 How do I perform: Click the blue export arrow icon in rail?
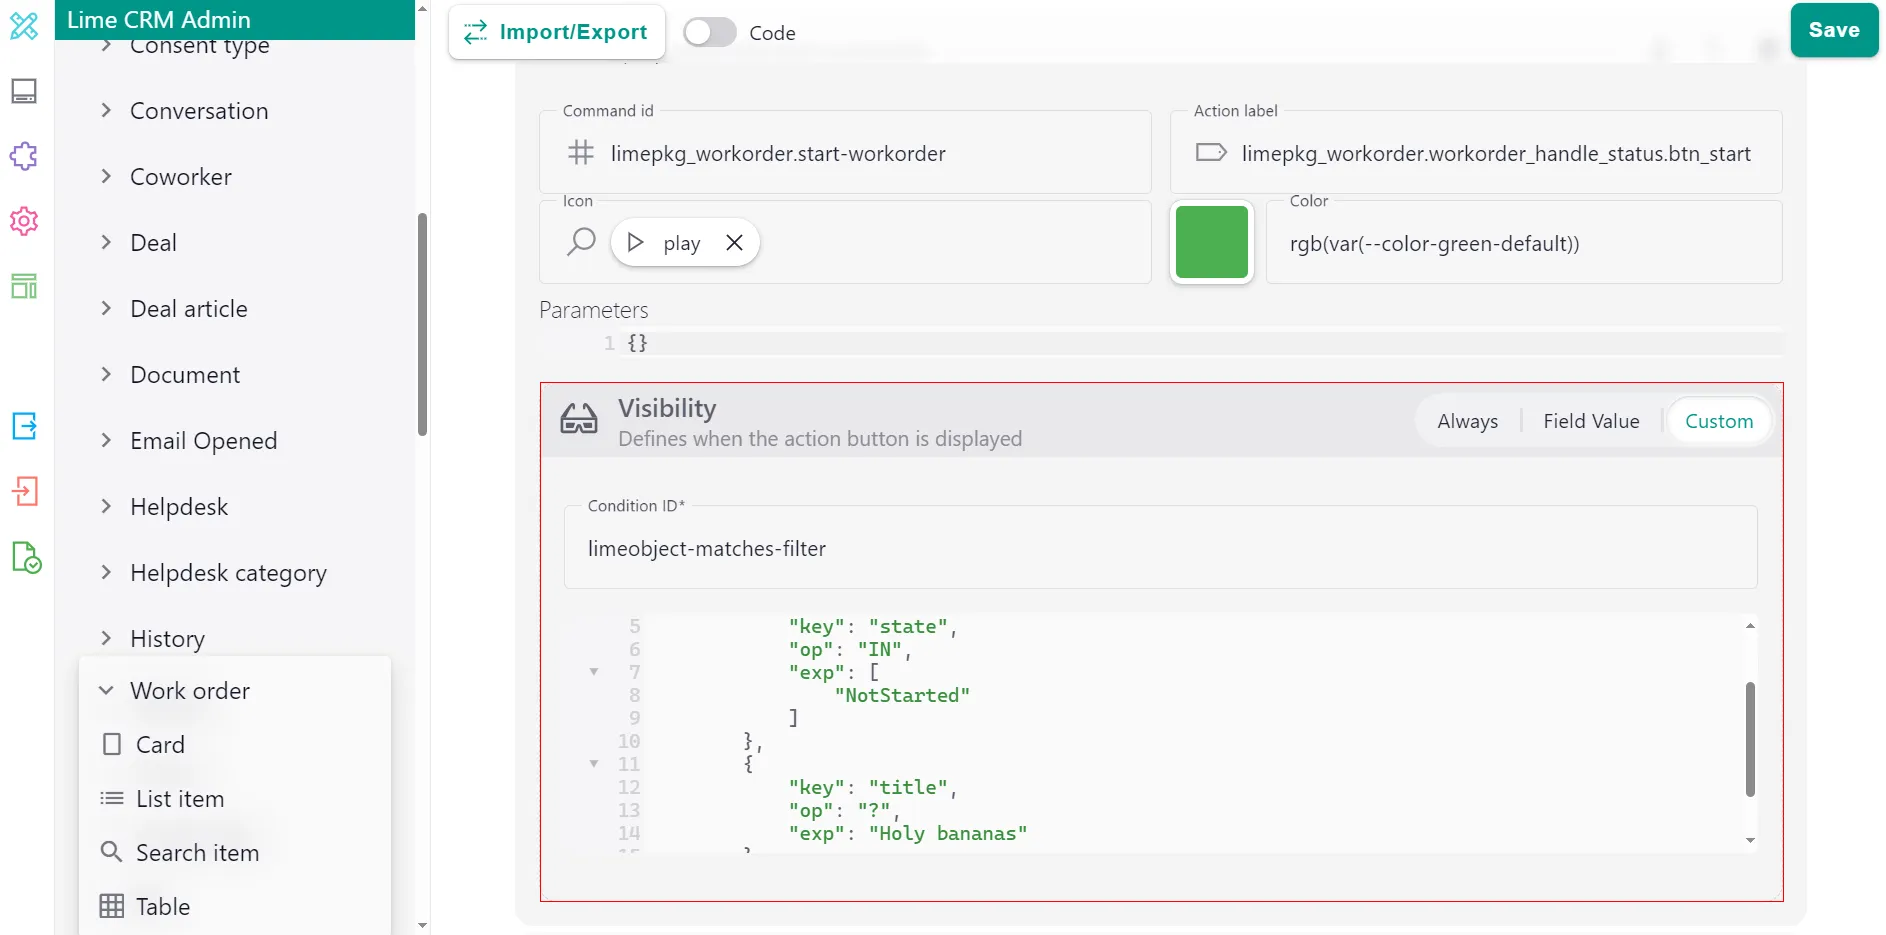click(x=24, y=426)
